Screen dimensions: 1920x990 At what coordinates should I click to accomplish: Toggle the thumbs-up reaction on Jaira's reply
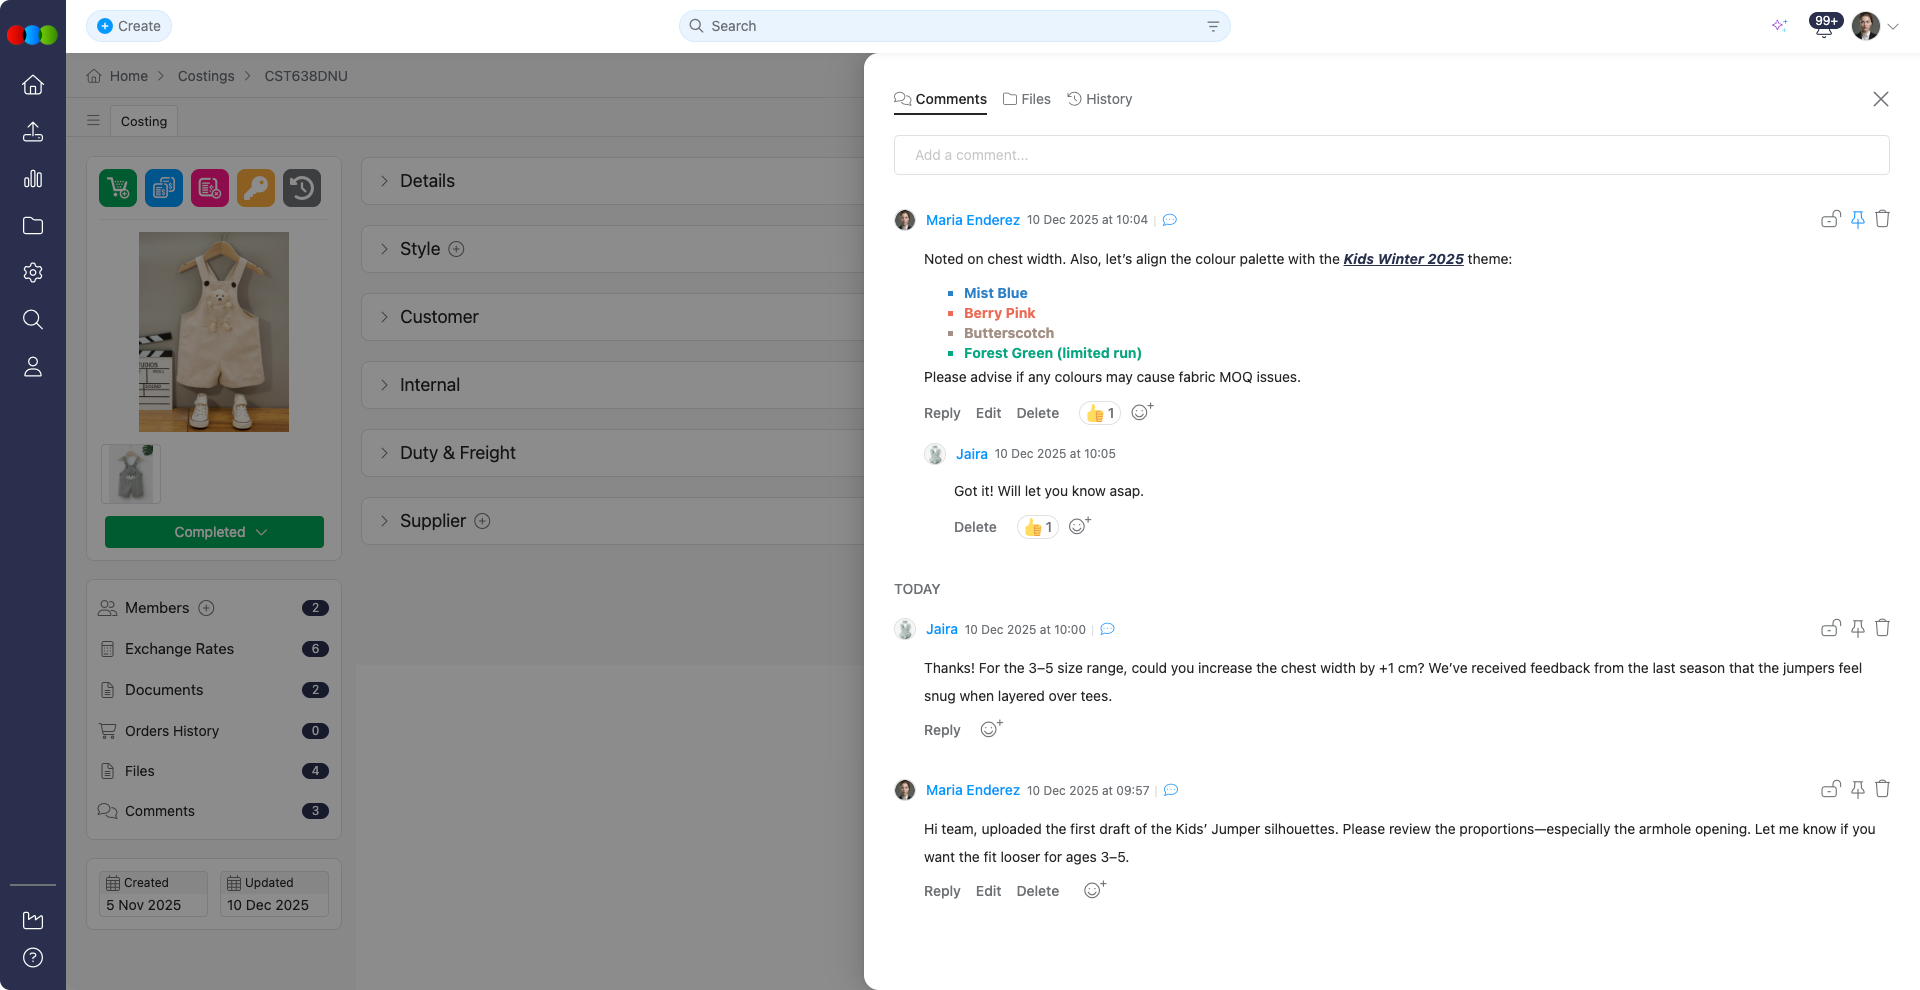1037,527
